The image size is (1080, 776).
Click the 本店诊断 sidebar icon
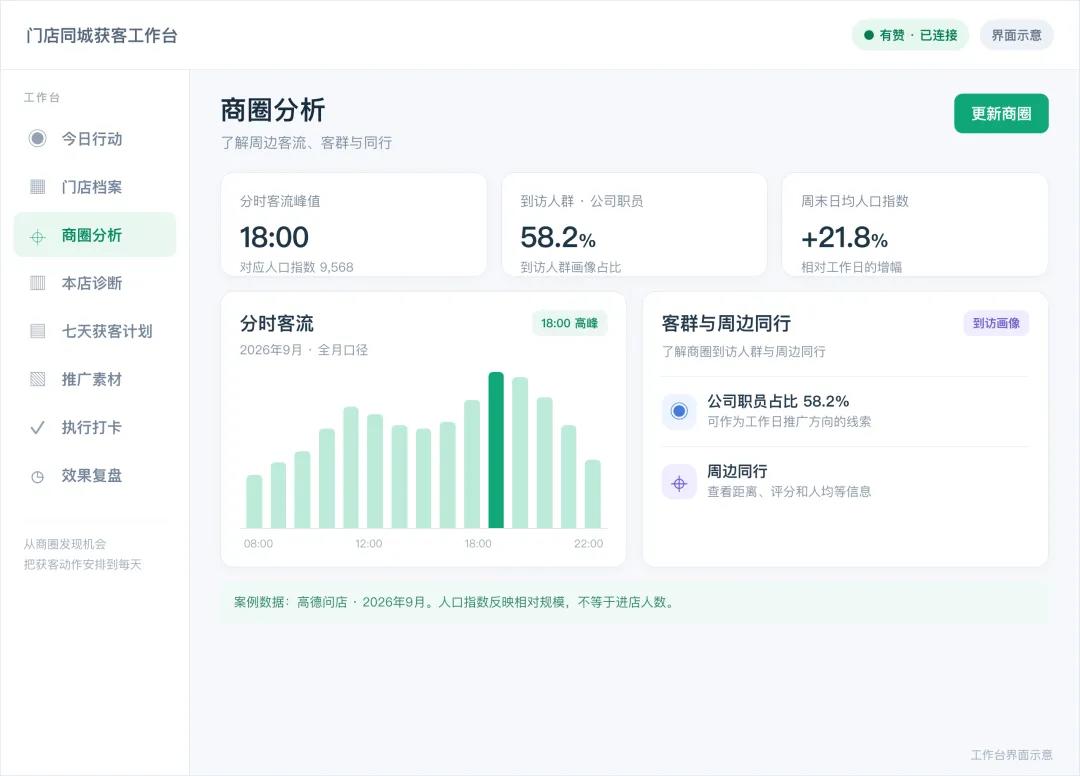(38, 283)
